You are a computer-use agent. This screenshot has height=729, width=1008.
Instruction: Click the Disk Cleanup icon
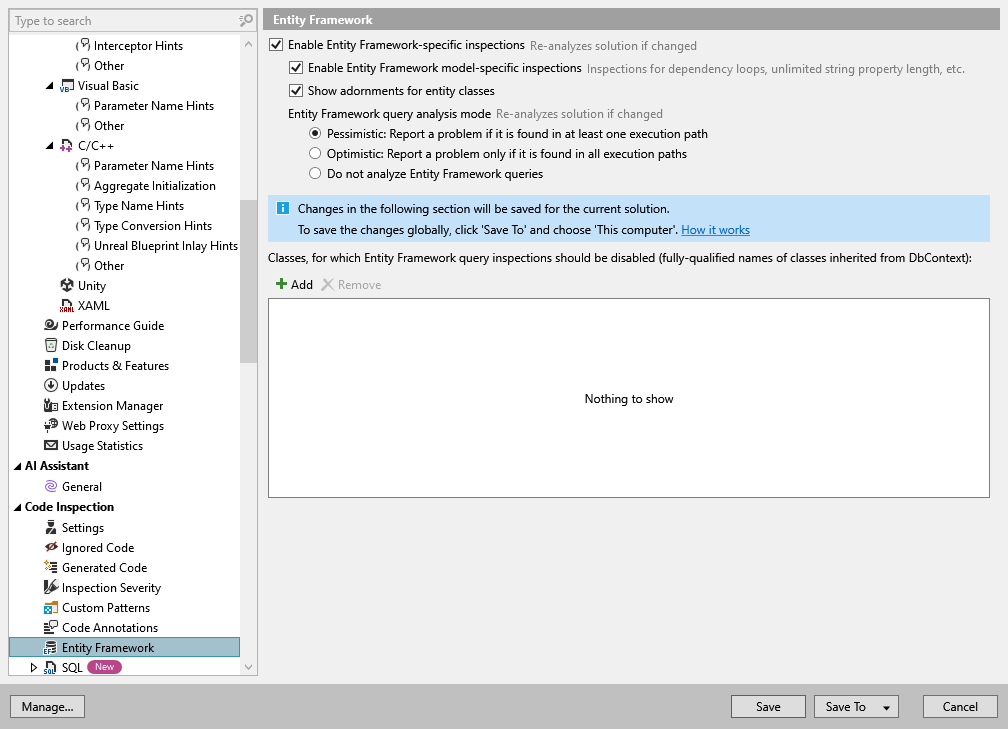50,345
